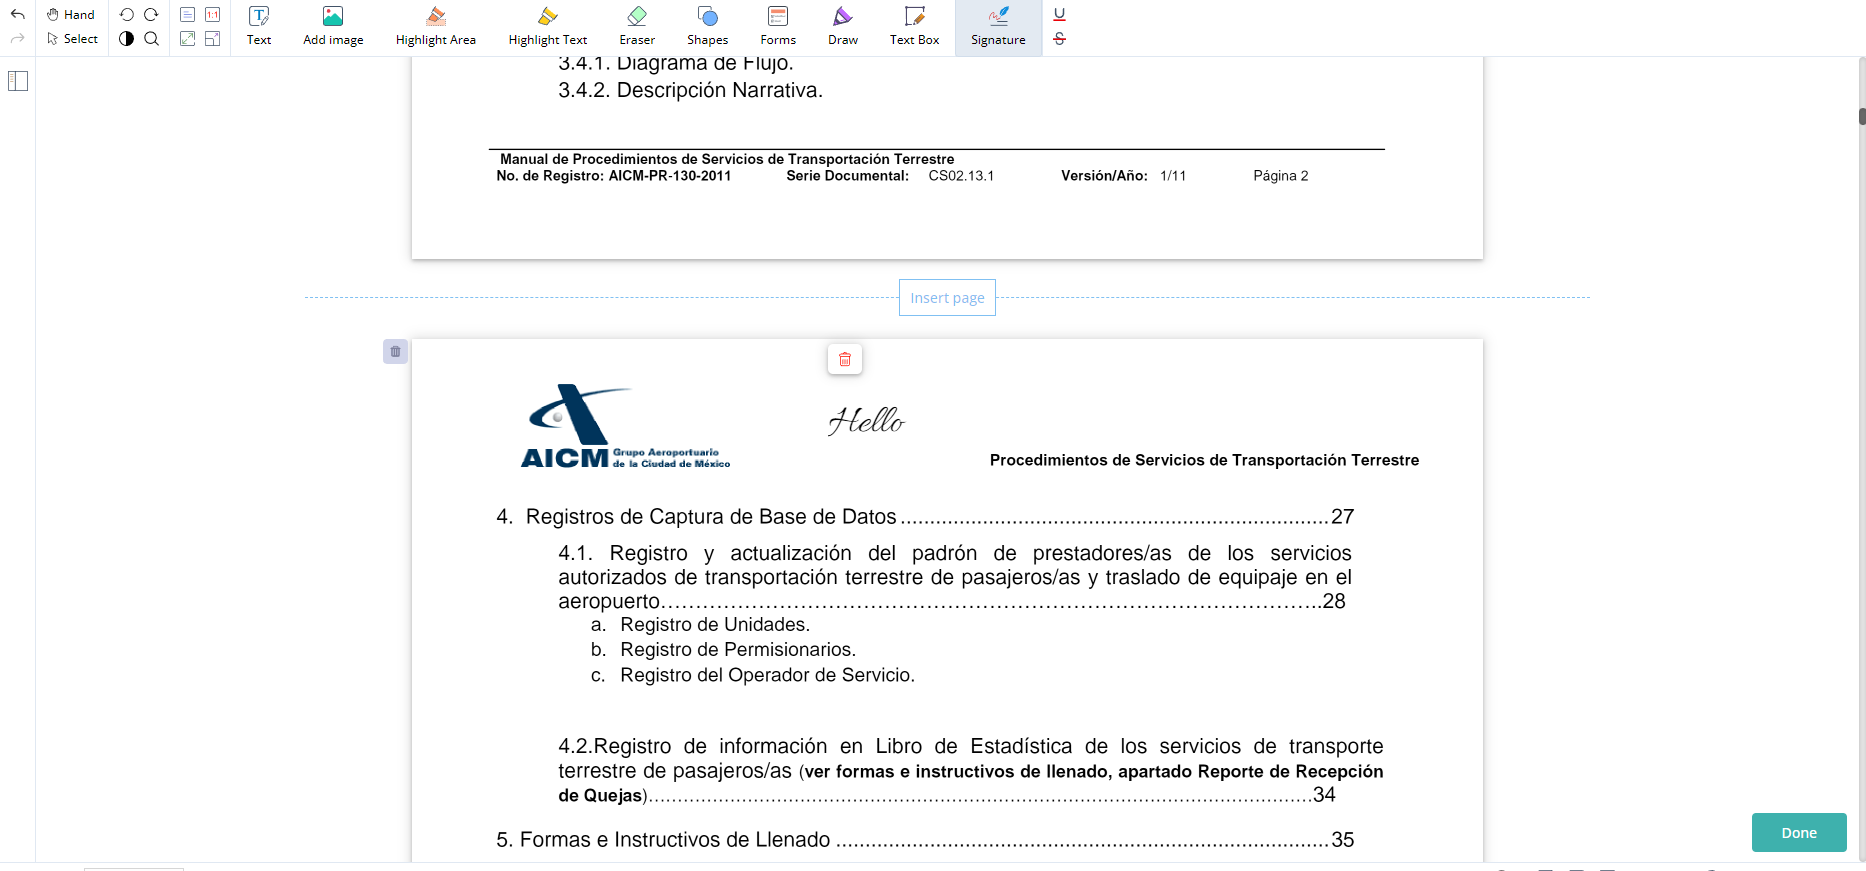Open the Add image tool

[x=333, y=27]
